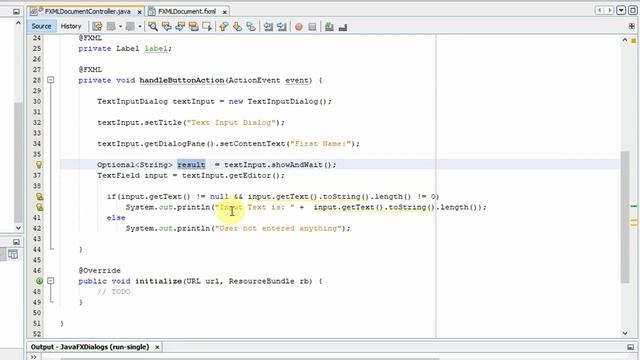
Task: Click the double chevron in Output gutter
Action: (33, 357)
